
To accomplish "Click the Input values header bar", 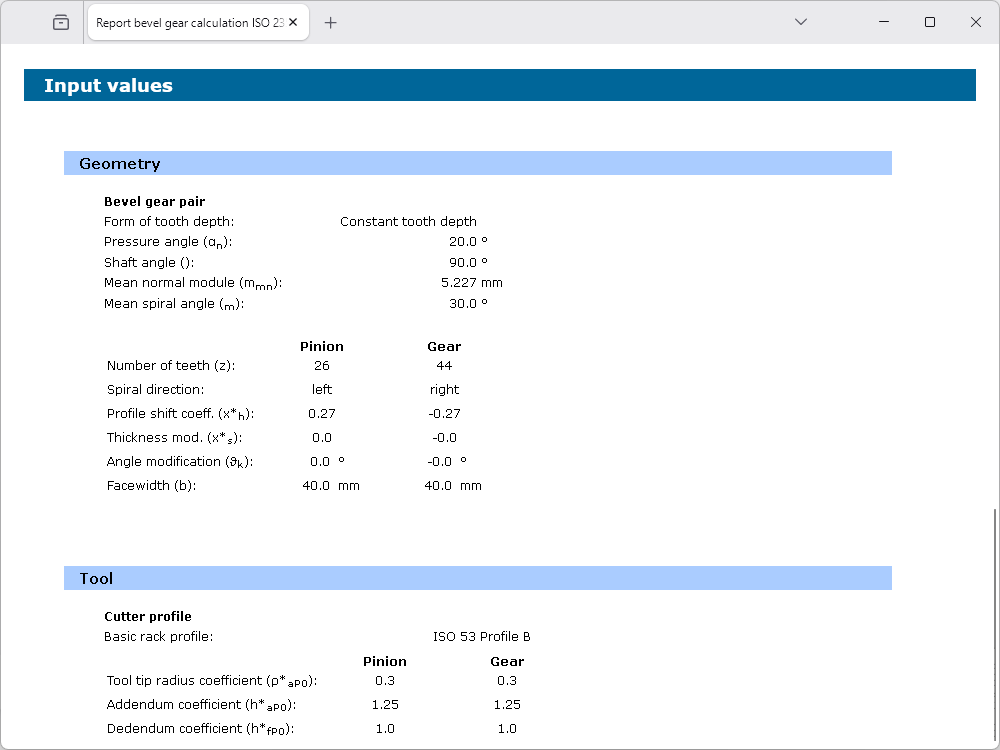I will [499, 86].
